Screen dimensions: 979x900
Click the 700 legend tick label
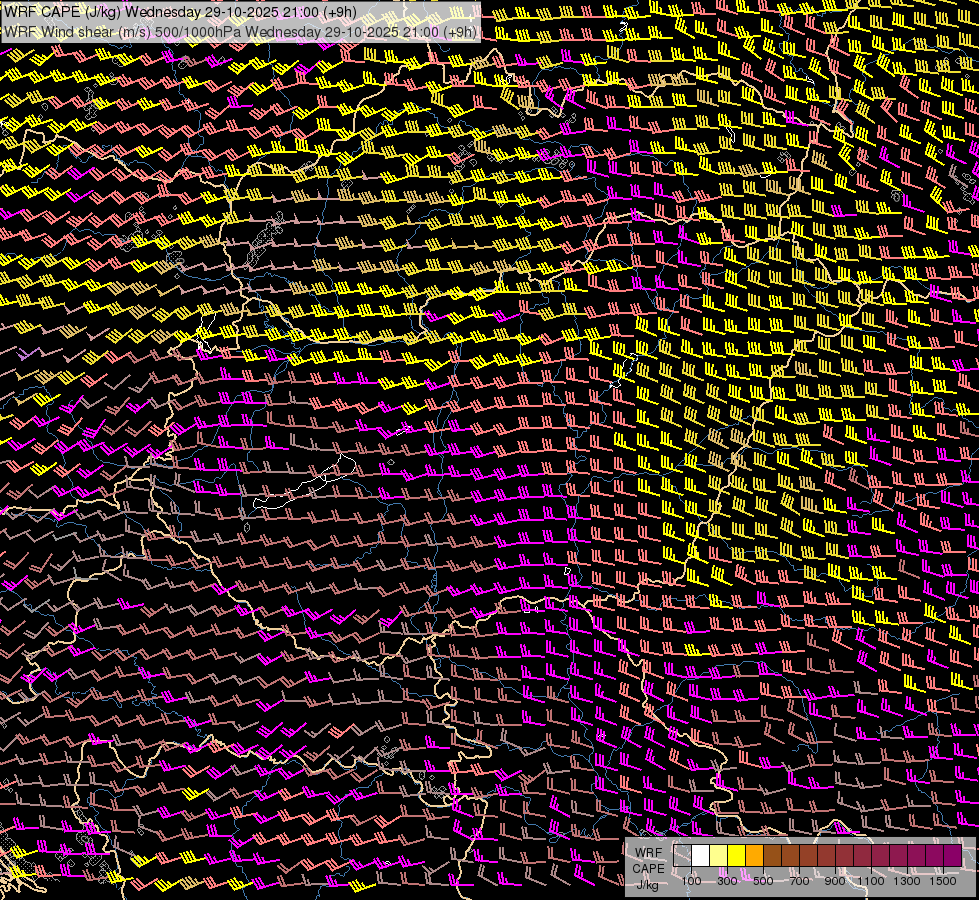pos(799,881)
